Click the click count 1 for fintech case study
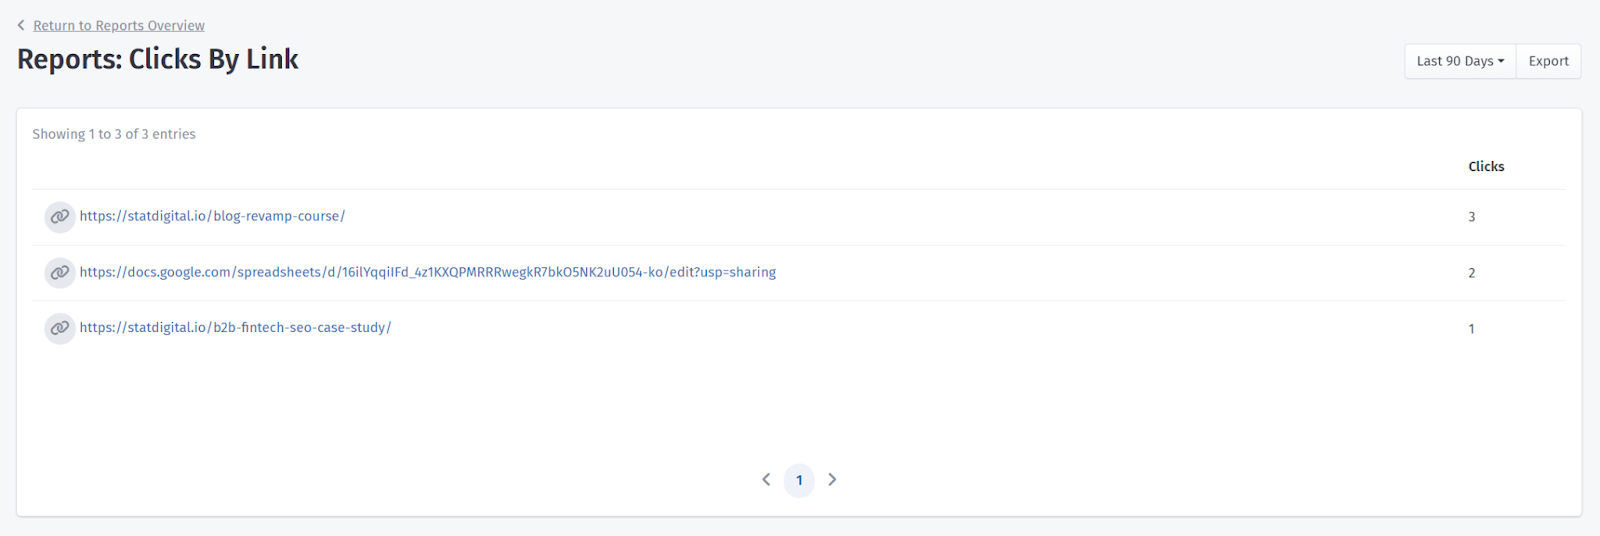This screenshot has height=536, width=1600. pyautogui.click(x=1472, y=329)
